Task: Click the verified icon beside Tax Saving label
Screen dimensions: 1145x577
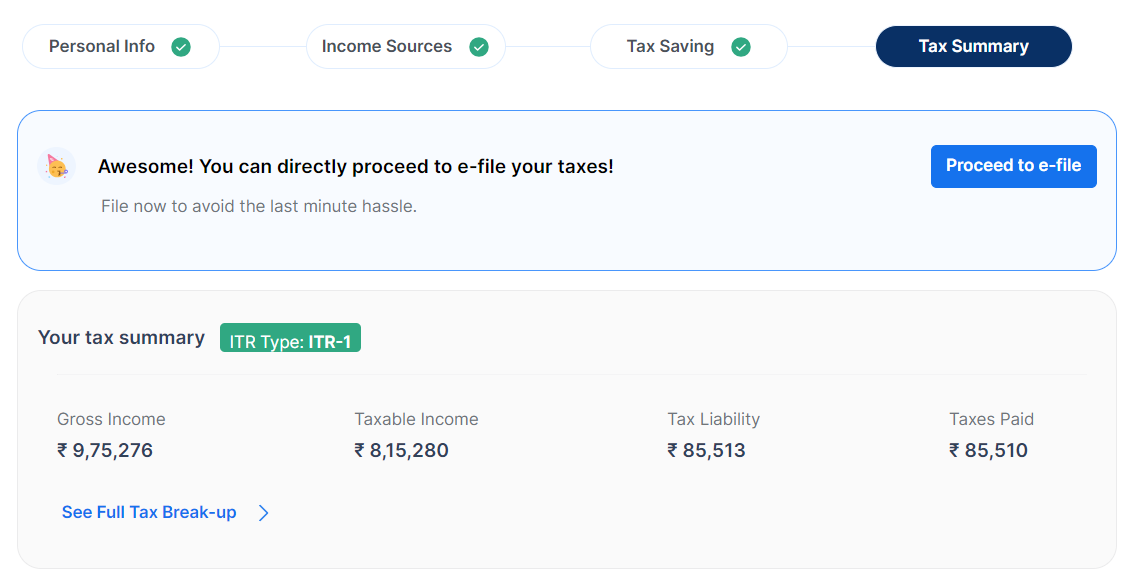Action: (741, 46)
